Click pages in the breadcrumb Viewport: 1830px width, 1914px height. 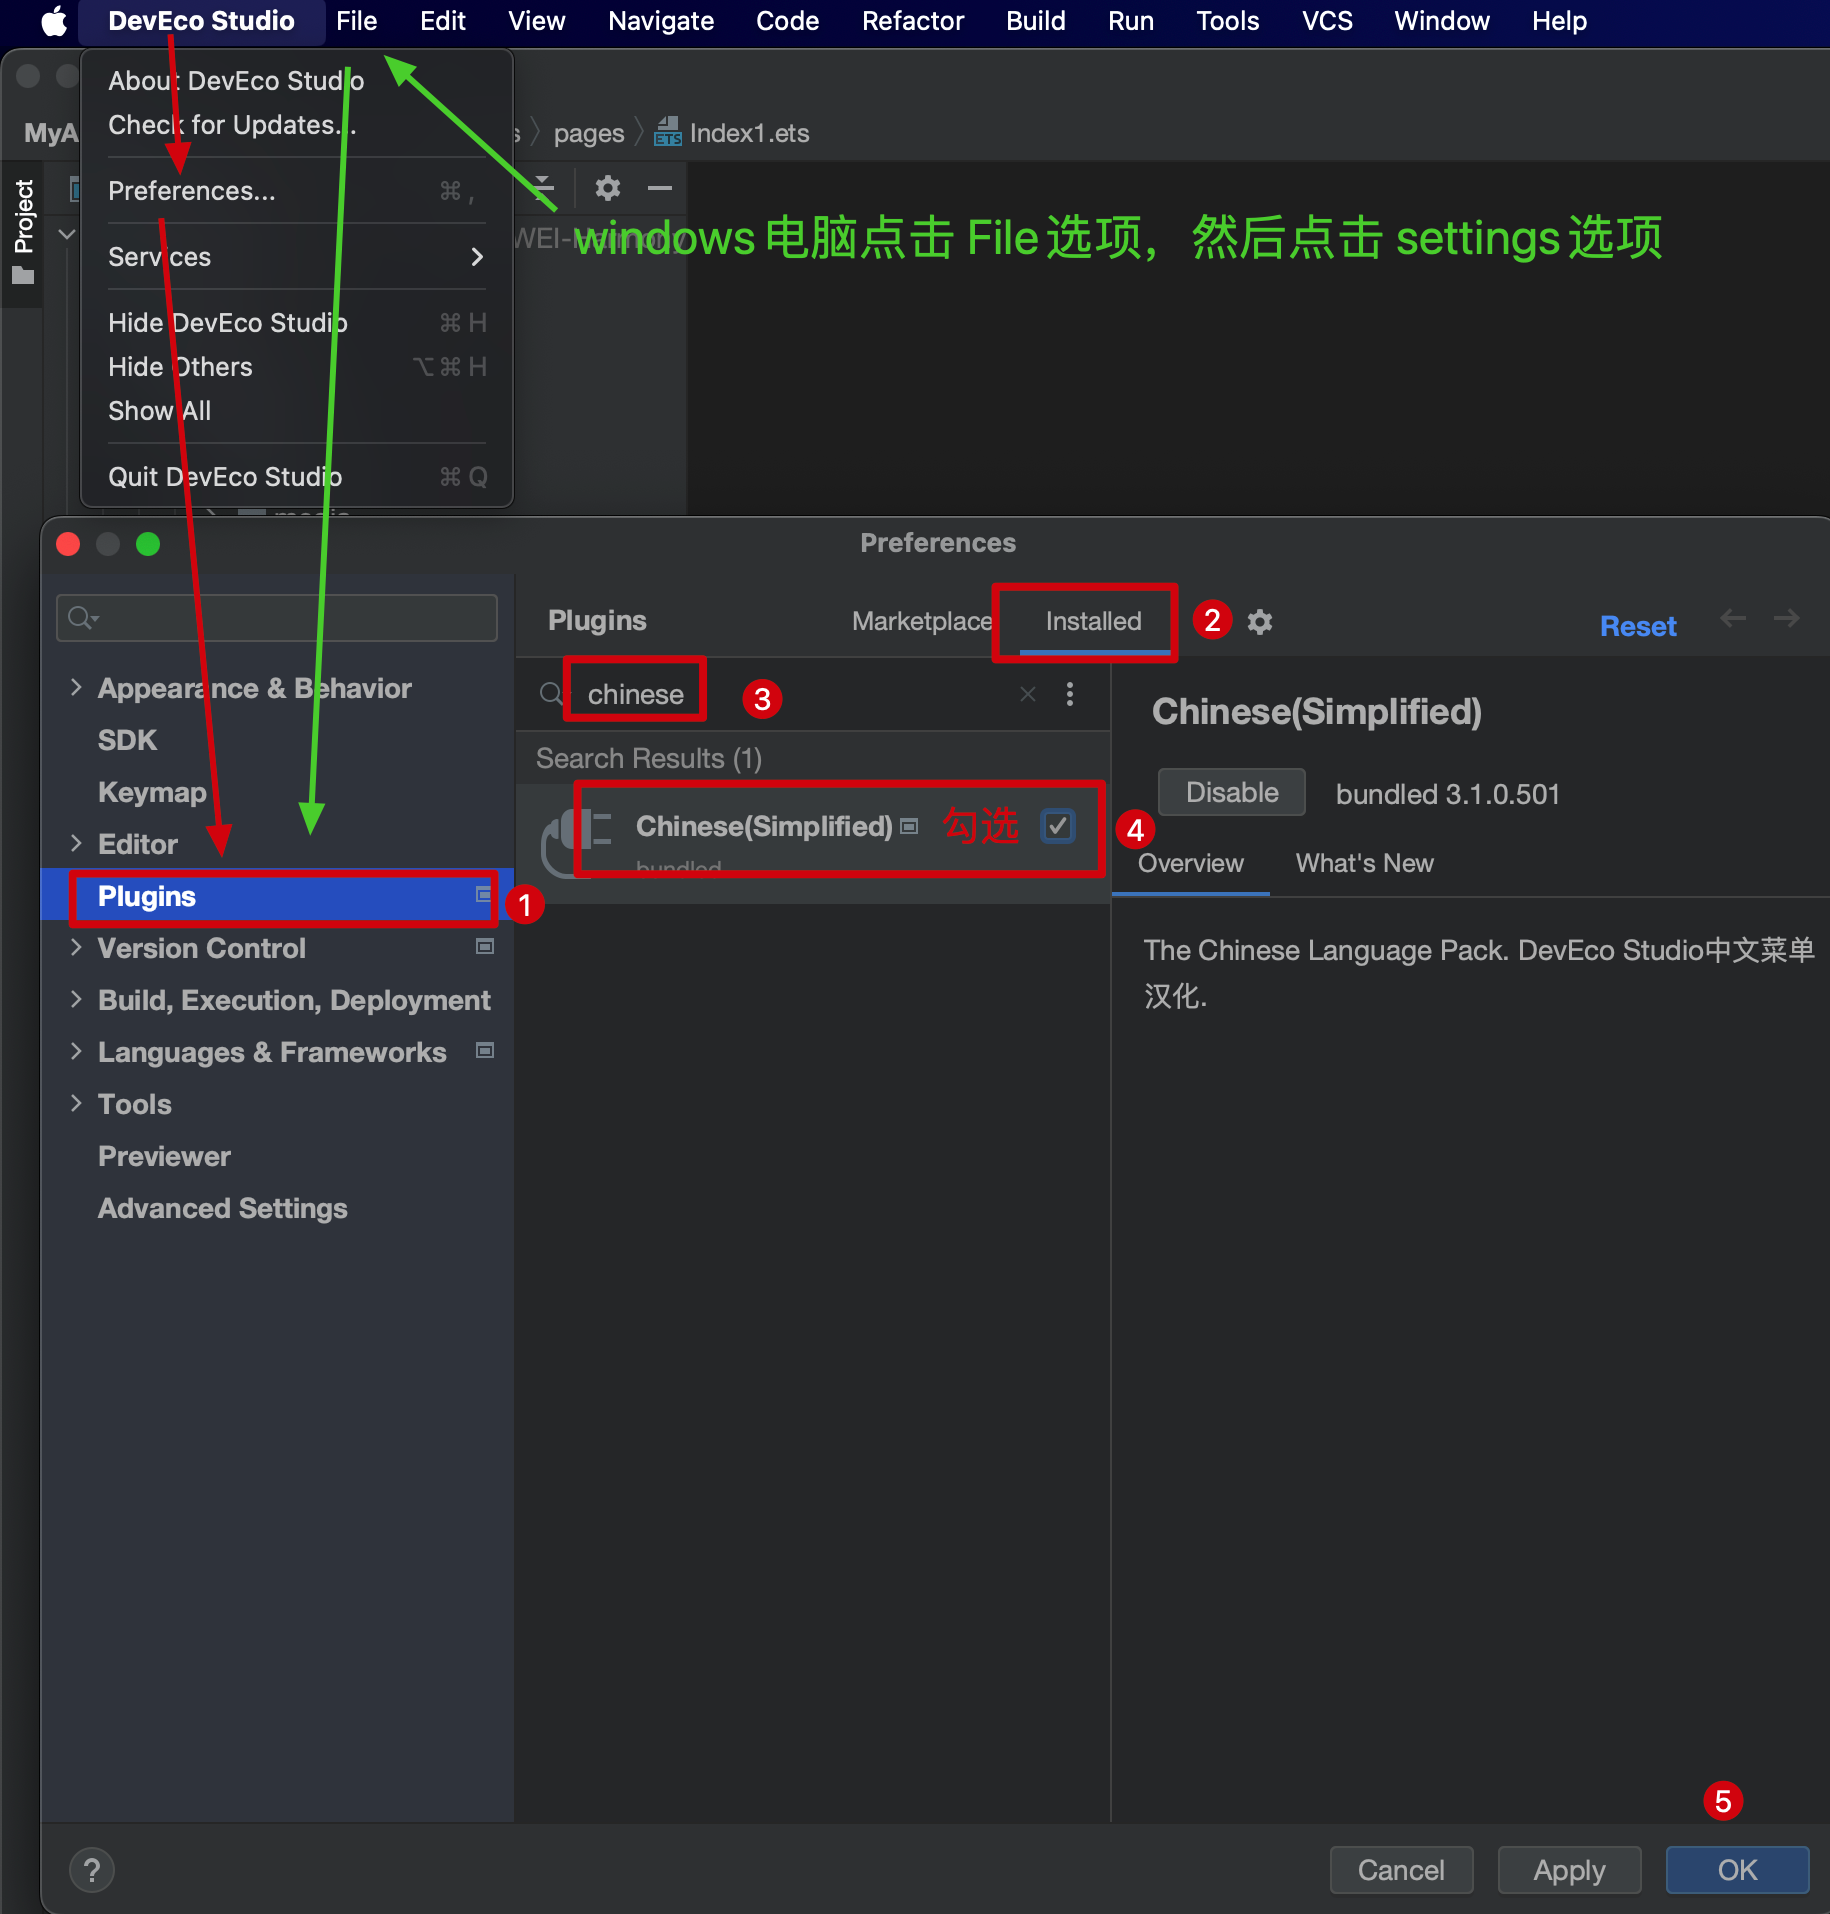point(588,133)
